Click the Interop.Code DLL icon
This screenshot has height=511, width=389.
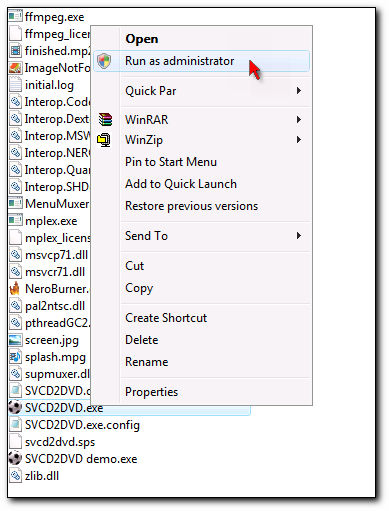[15, 101]
